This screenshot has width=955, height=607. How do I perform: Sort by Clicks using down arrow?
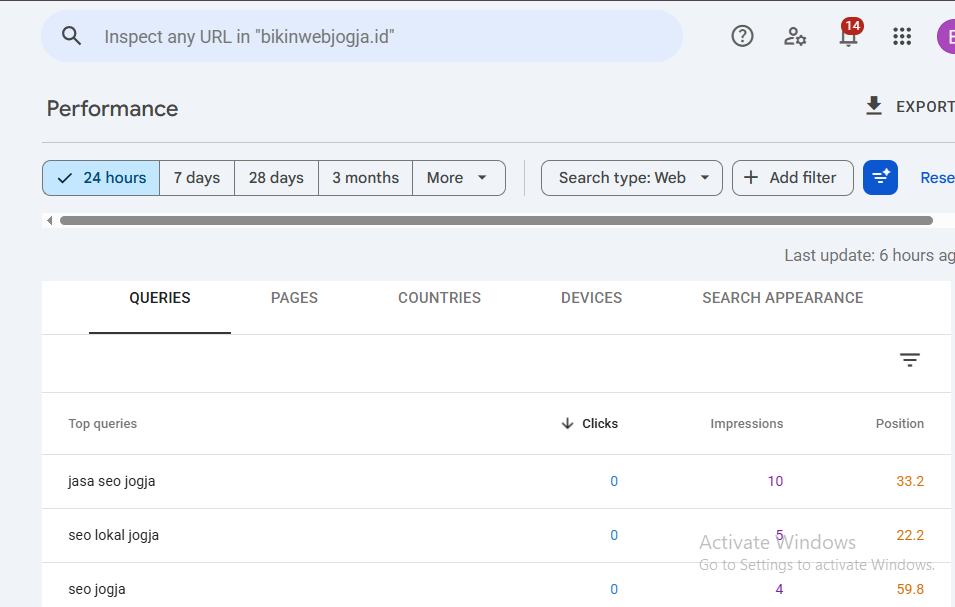click(x=567, y=423)
